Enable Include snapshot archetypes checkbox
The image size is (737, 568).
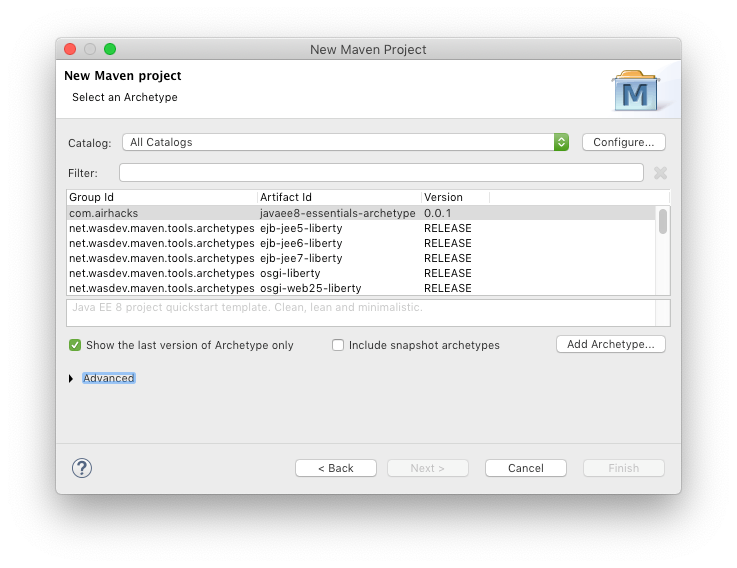[338, 345]
